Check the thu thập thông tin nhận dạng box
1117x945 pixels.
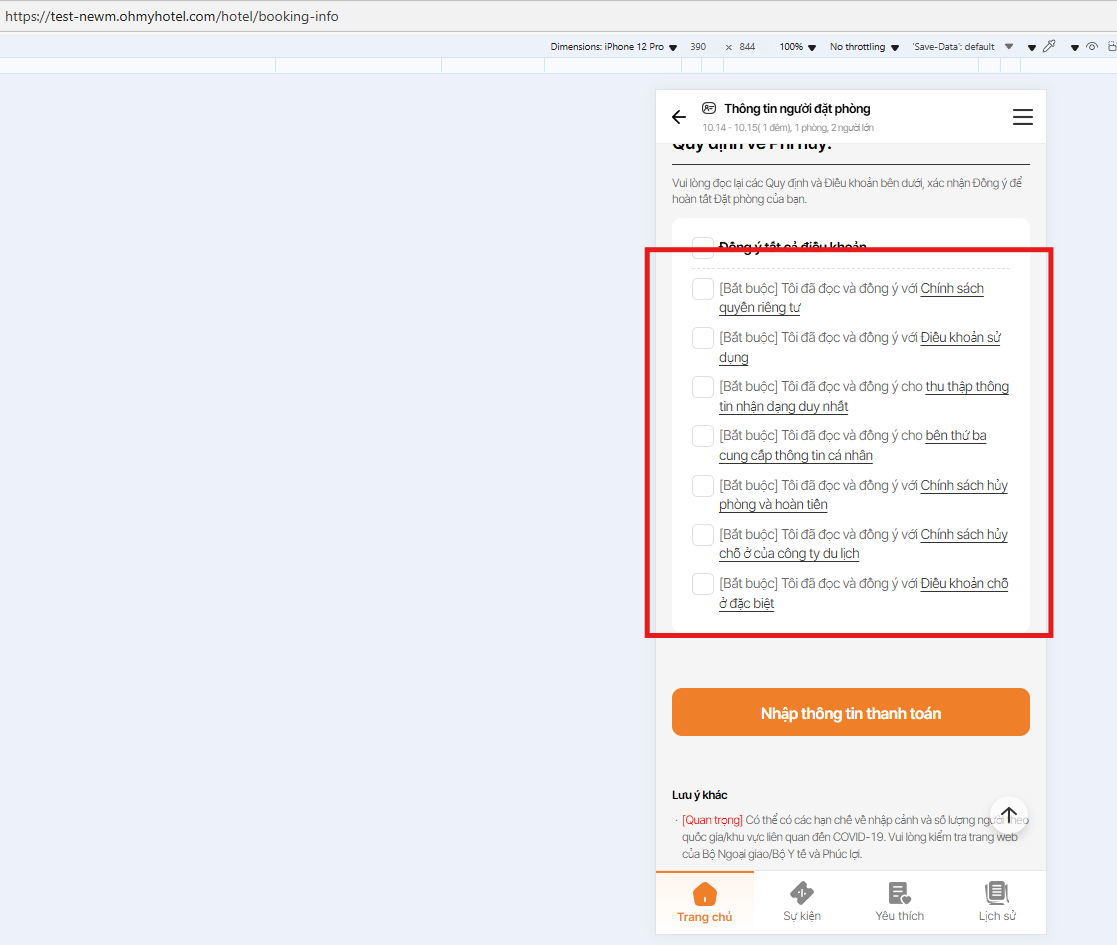click(702, 387)
